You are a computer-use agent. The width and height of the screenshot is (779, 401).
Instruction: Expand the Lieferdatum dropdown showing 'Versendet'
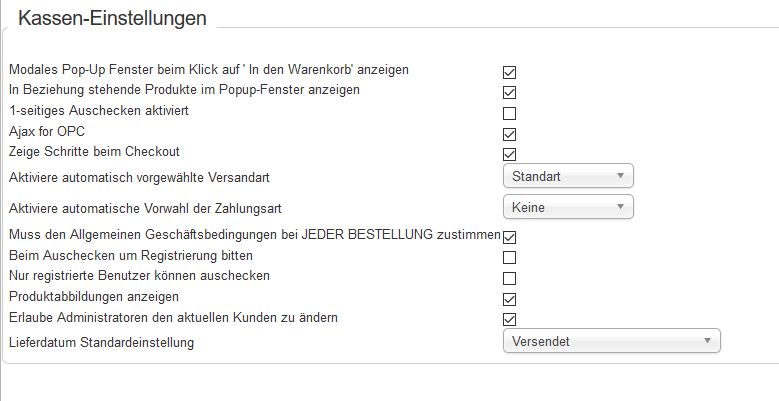[x=610, y=341]
